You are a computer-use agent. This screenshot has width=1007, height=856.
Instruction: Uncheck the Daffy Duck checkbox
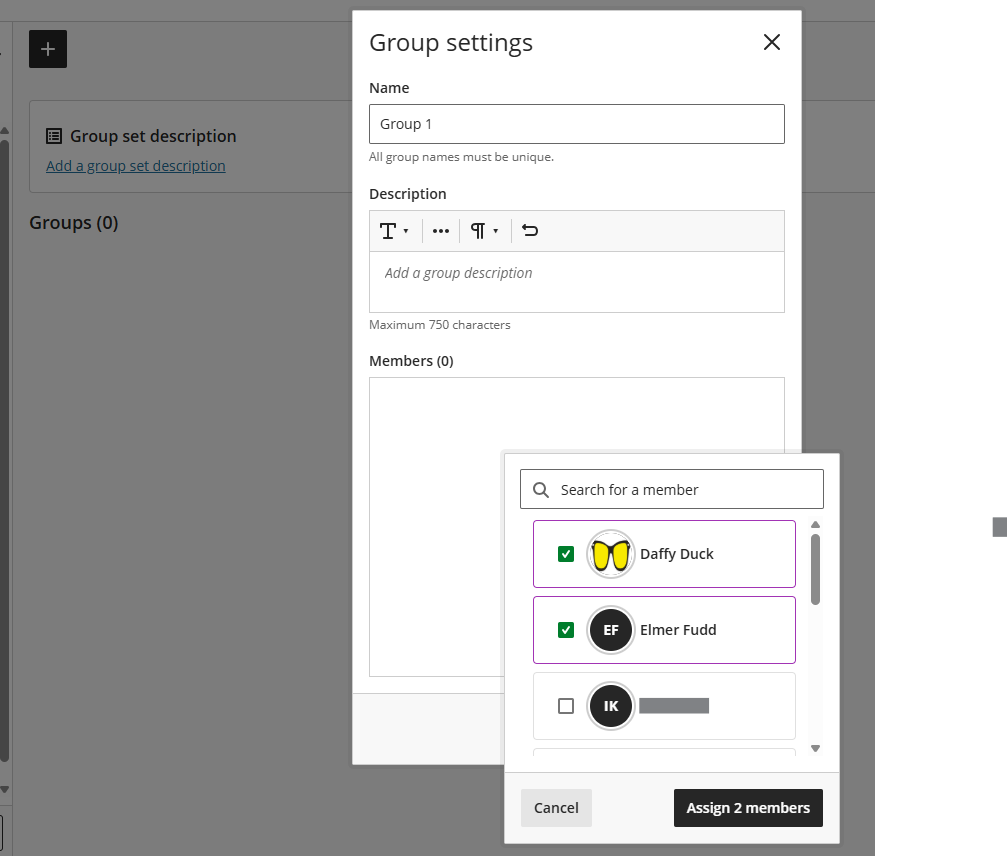566,554
